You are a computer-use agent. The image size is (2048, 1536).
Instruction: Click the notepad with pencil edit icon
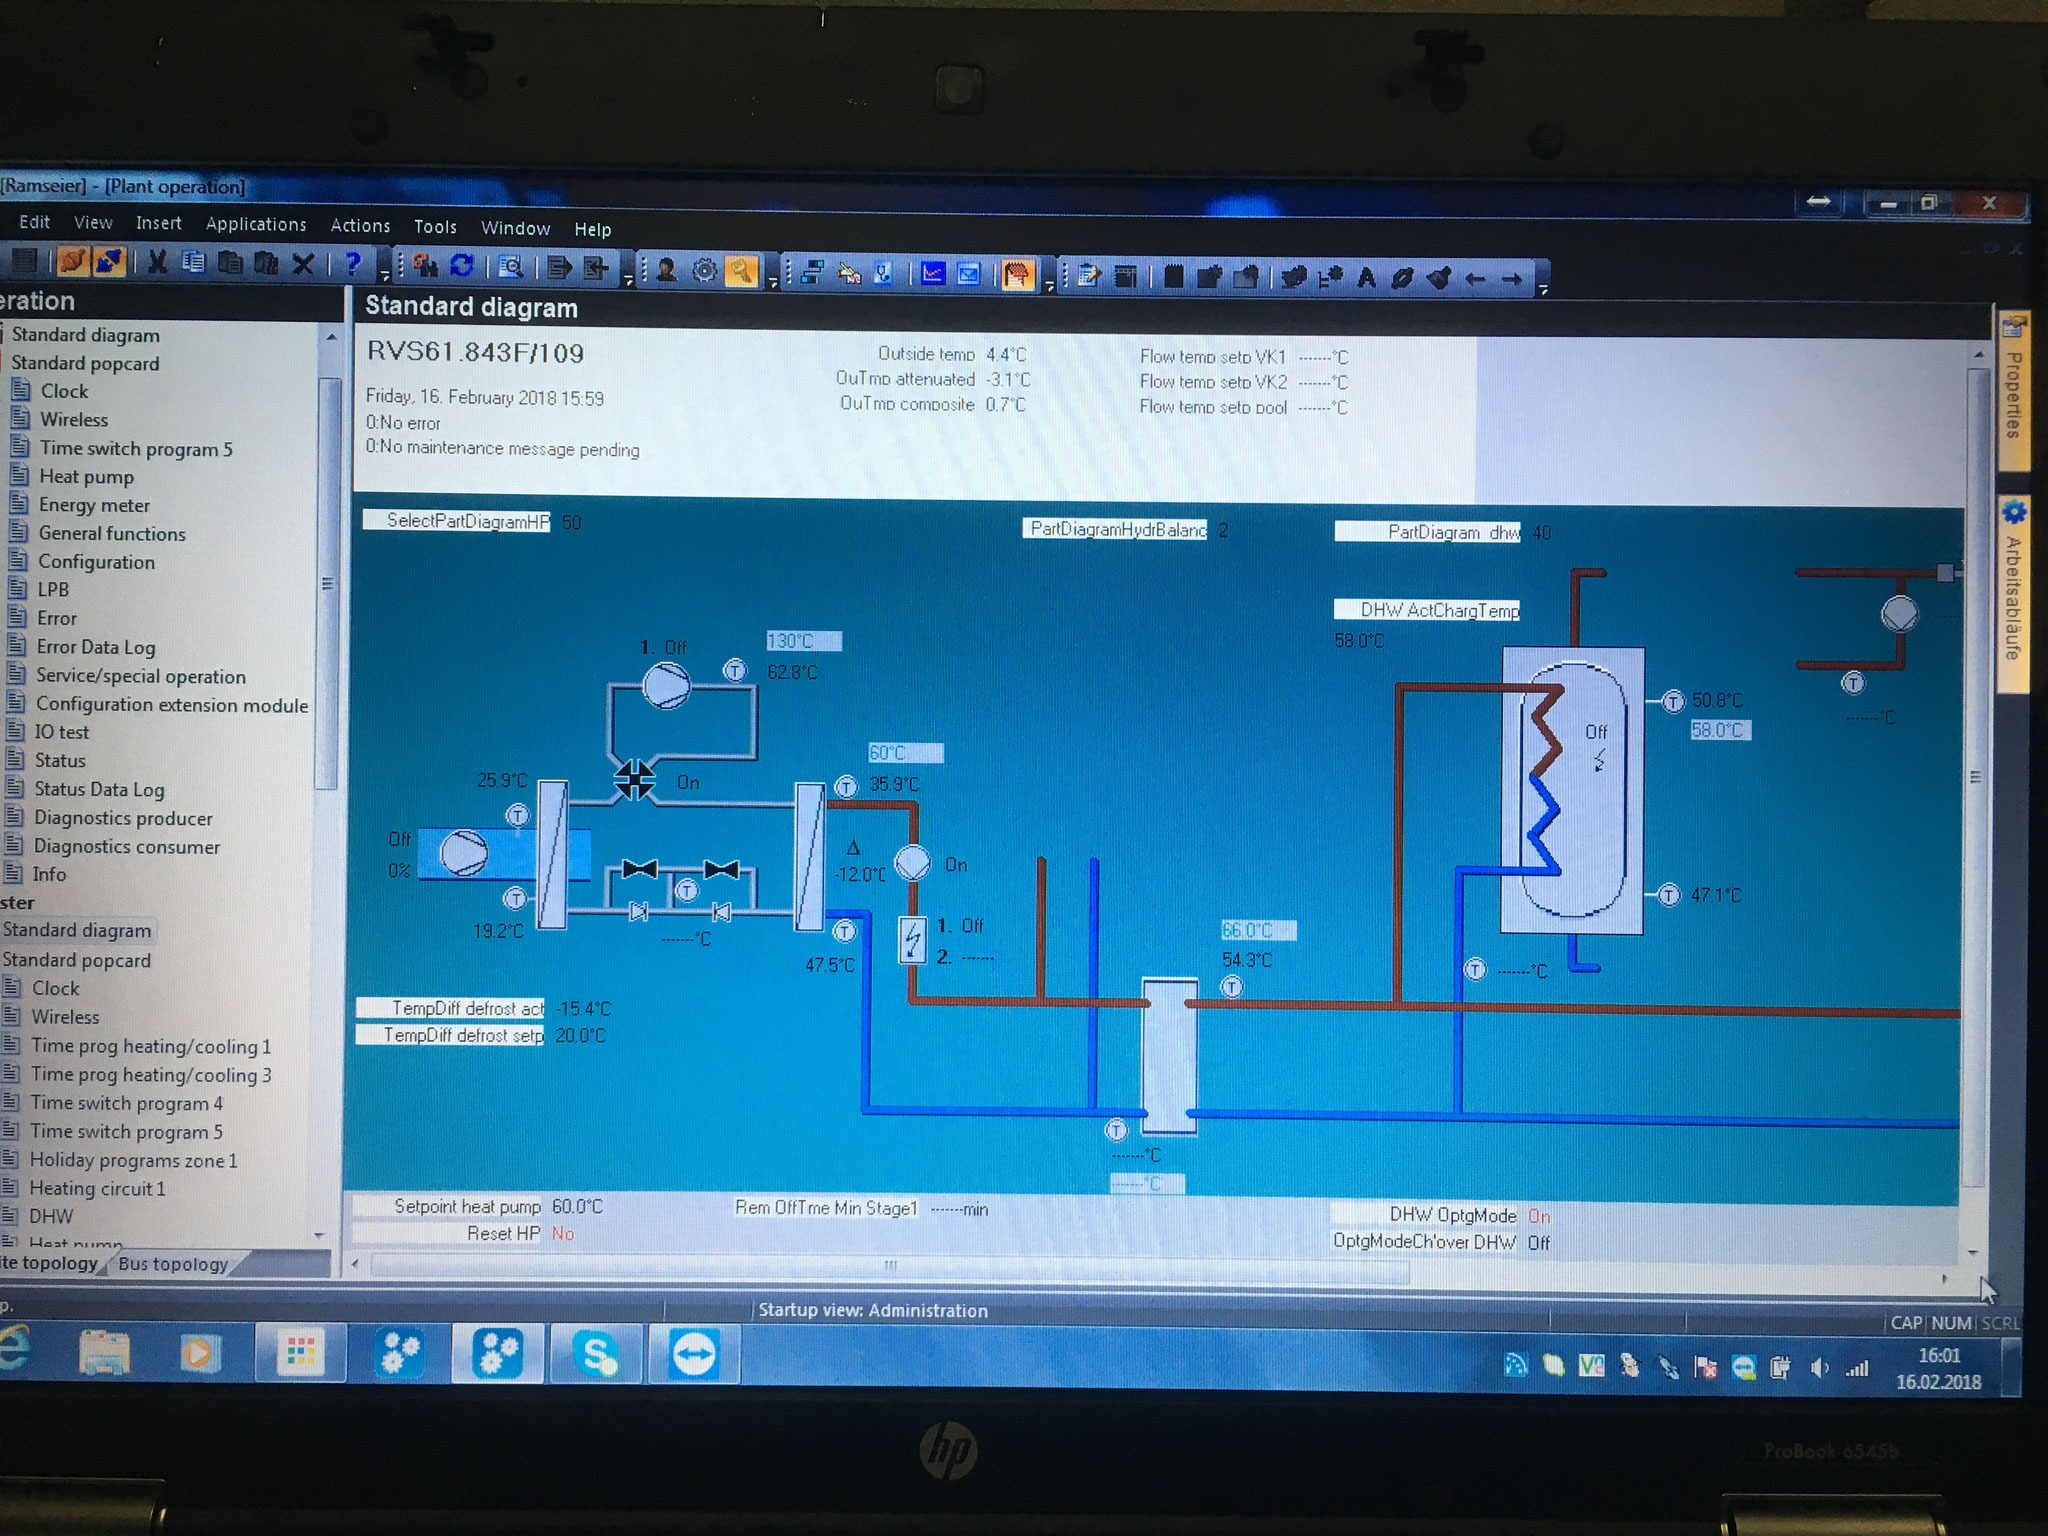(1089, 275)
